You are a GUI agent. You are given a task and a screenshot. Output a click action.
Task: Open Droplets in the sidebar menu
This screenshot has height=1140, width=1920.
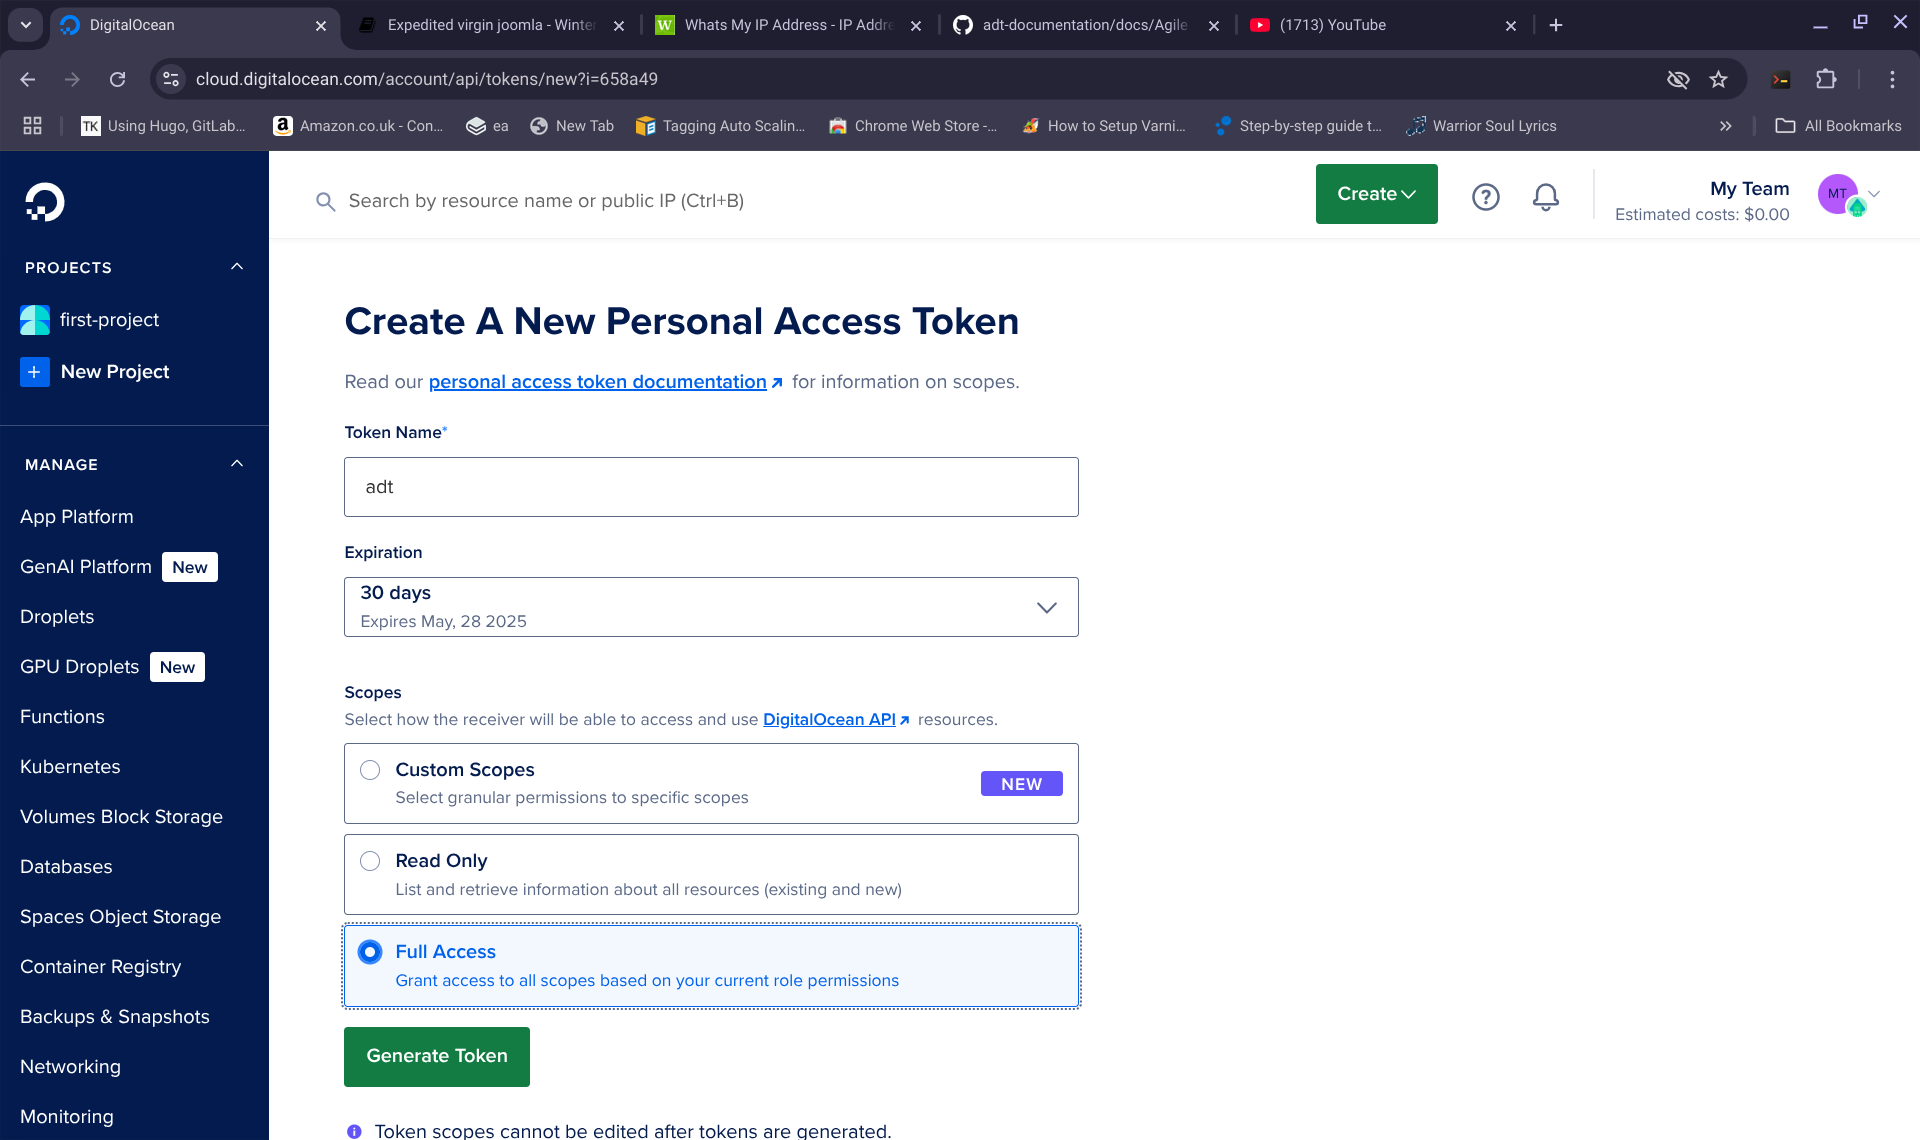[57, 617]
